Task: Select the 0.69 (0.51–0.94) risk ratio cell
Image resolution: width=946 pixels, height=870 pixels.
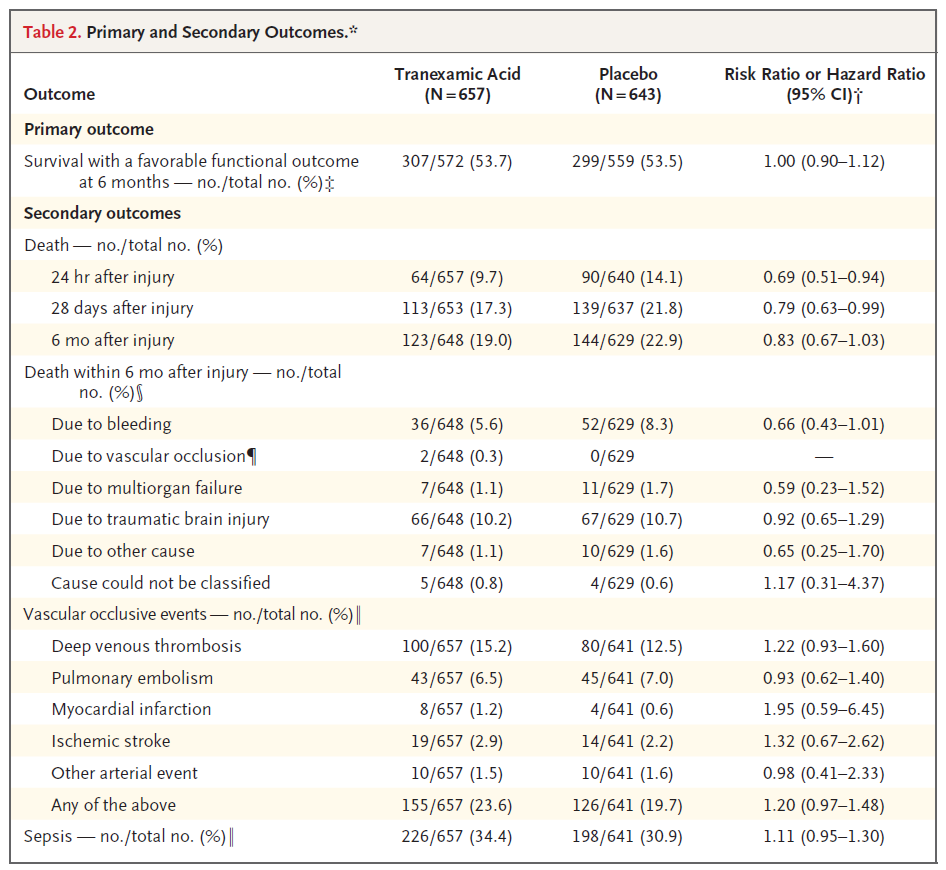Action: pyautogui.click(x=825, y=277)
